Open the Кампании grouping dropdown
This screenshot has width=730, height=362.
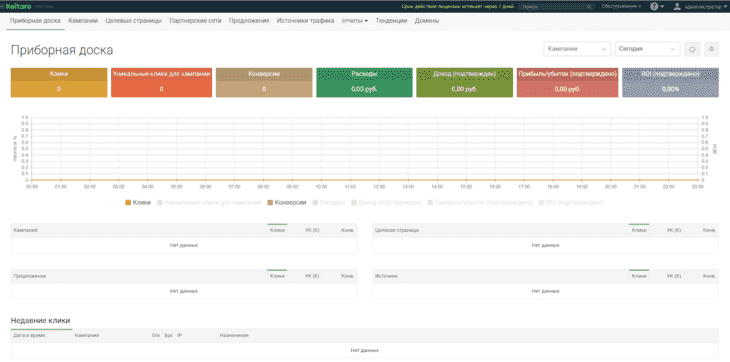point(577,49)
